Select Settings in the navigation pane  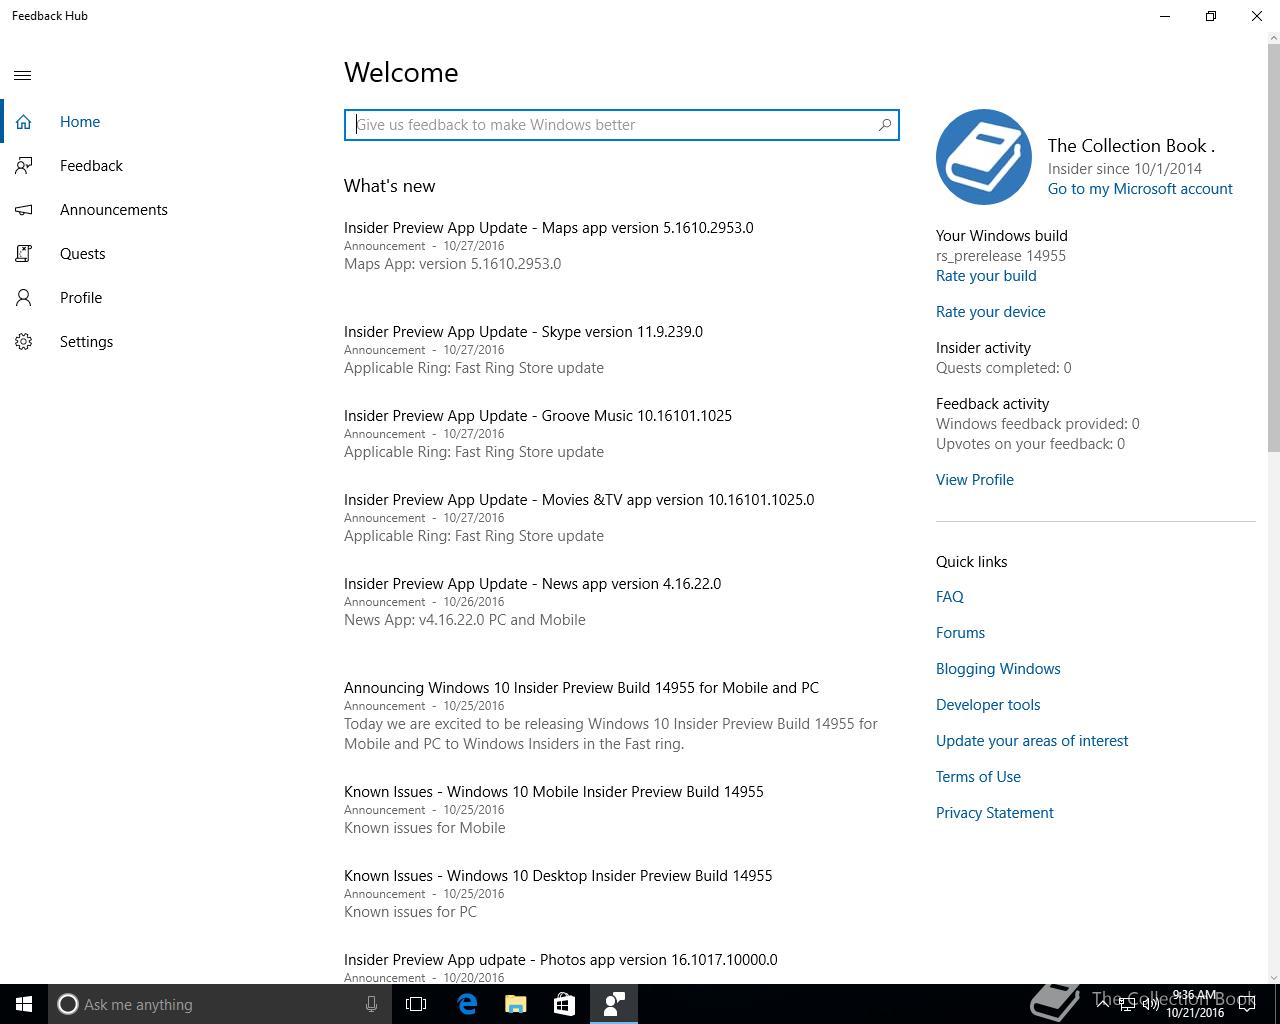click(160, 342)
